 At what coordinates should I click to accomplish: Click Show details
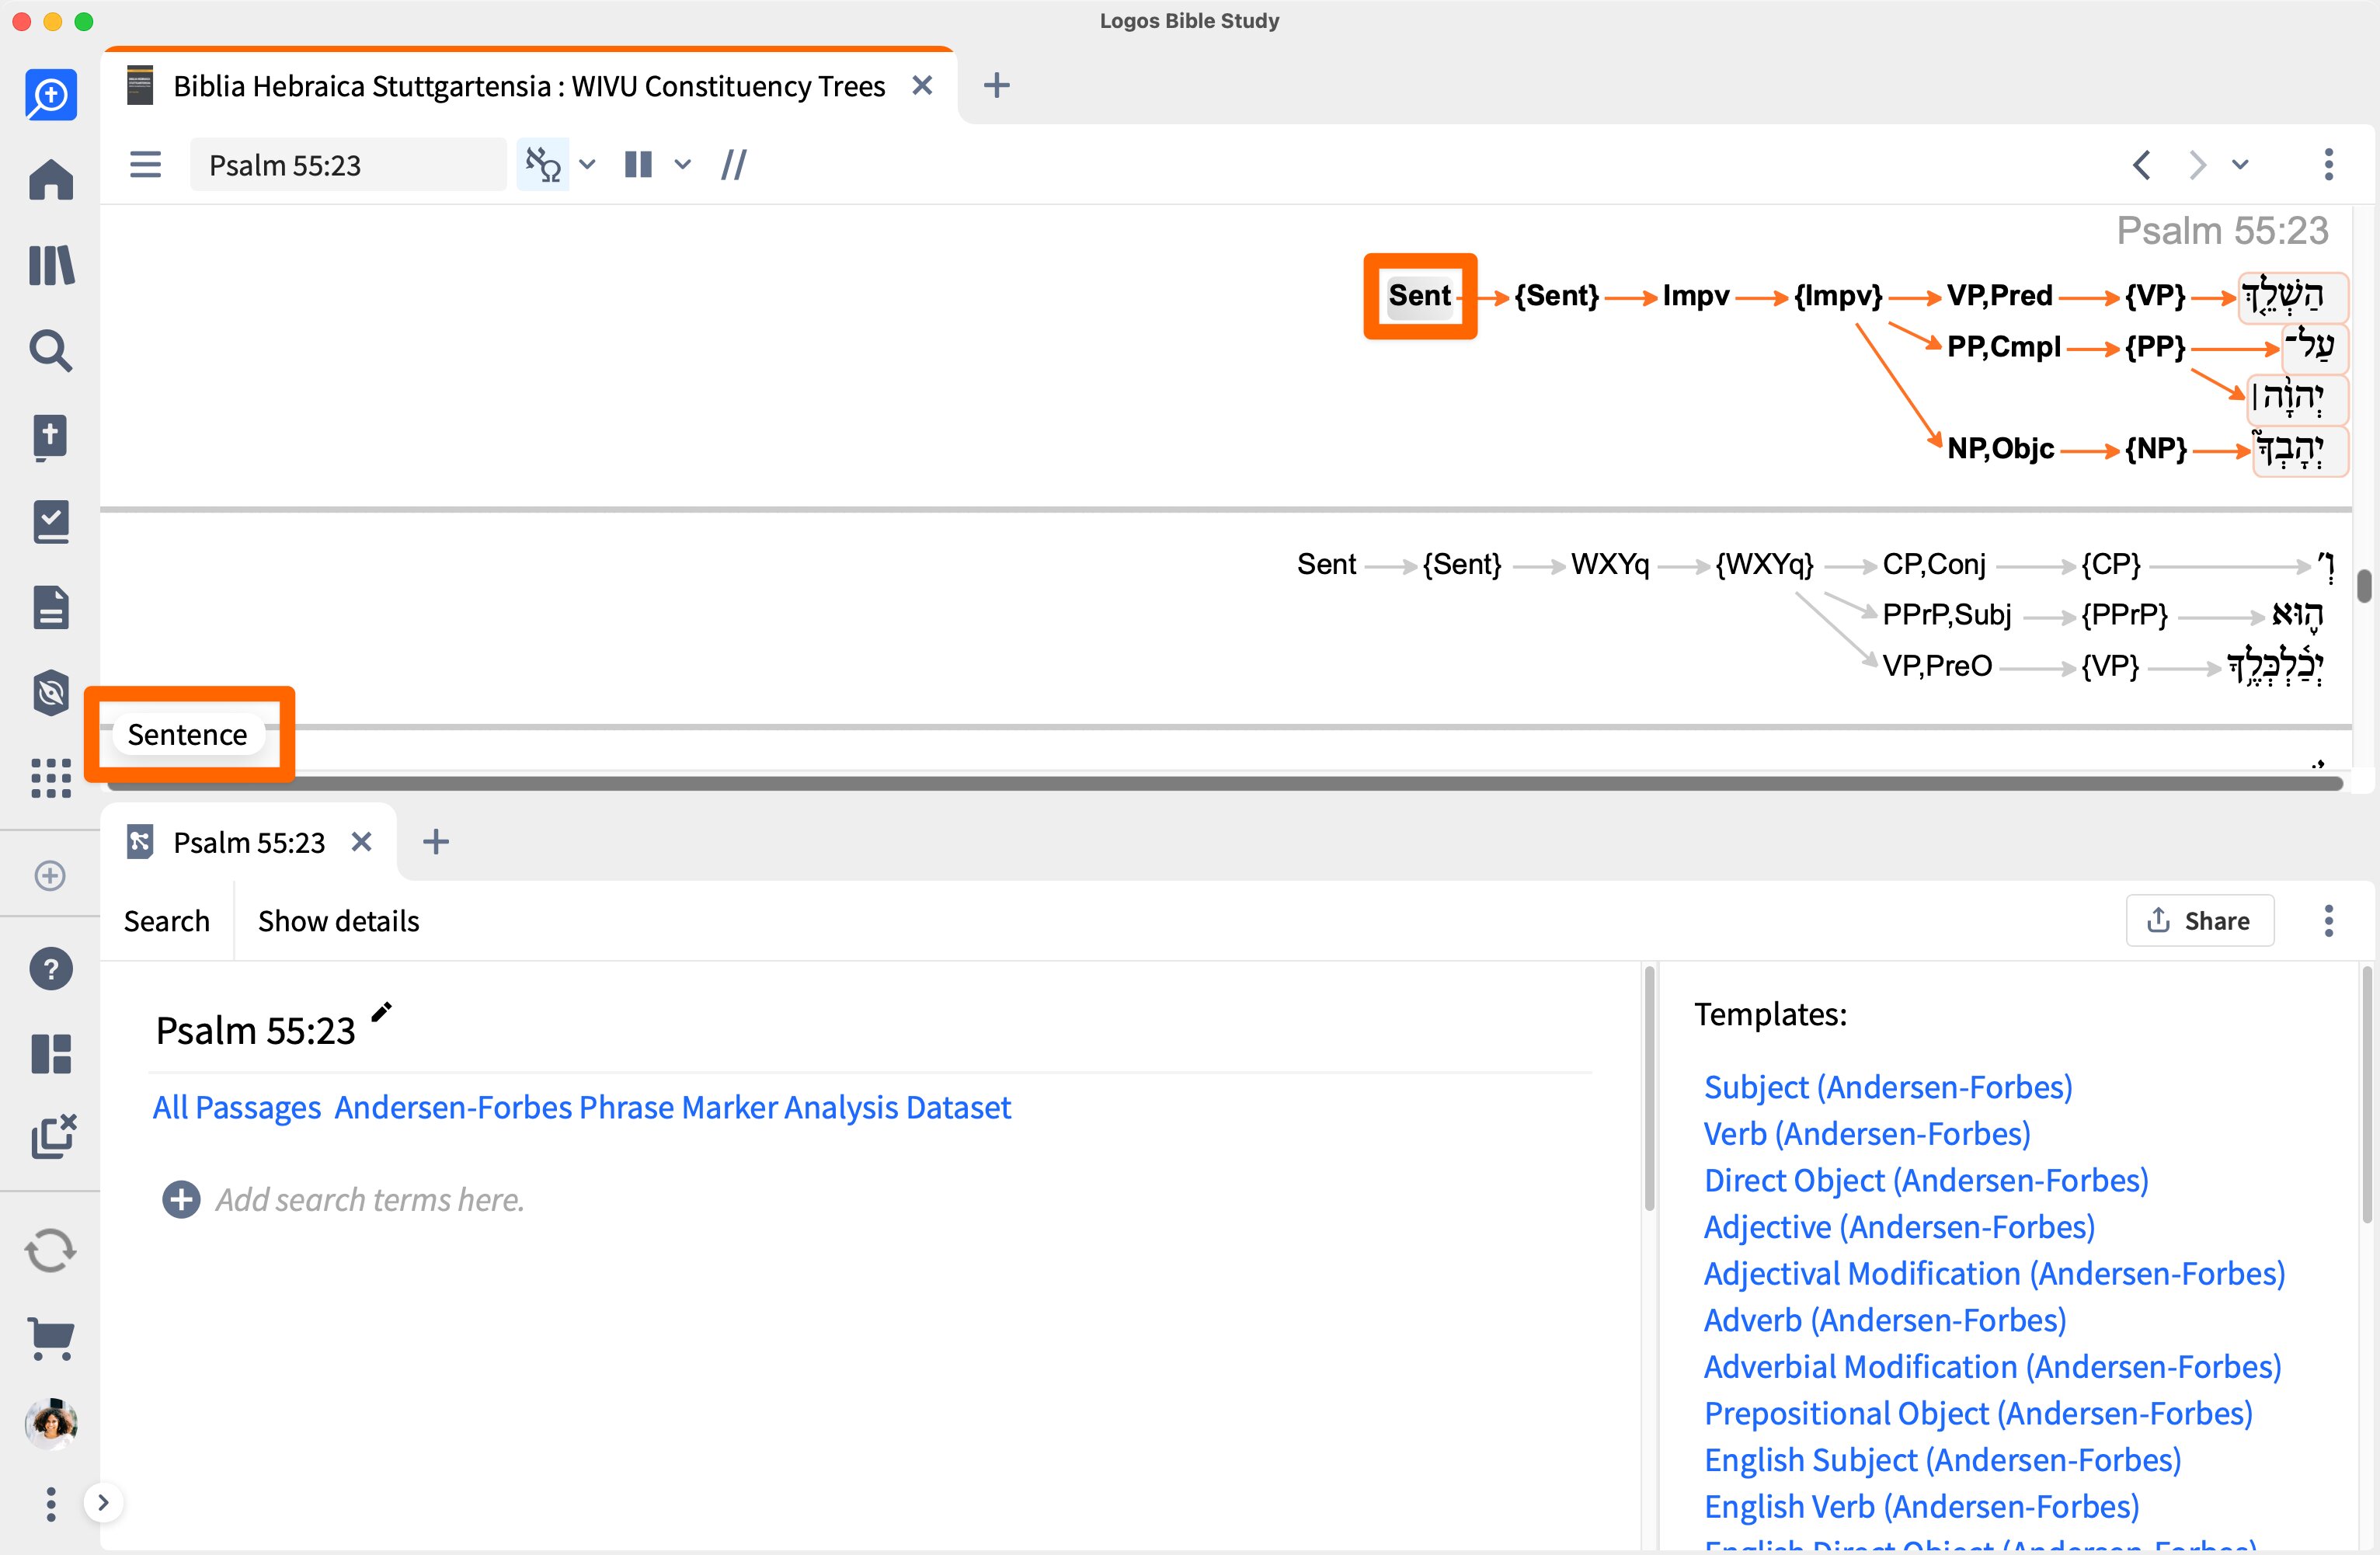(x=338, y=920)
